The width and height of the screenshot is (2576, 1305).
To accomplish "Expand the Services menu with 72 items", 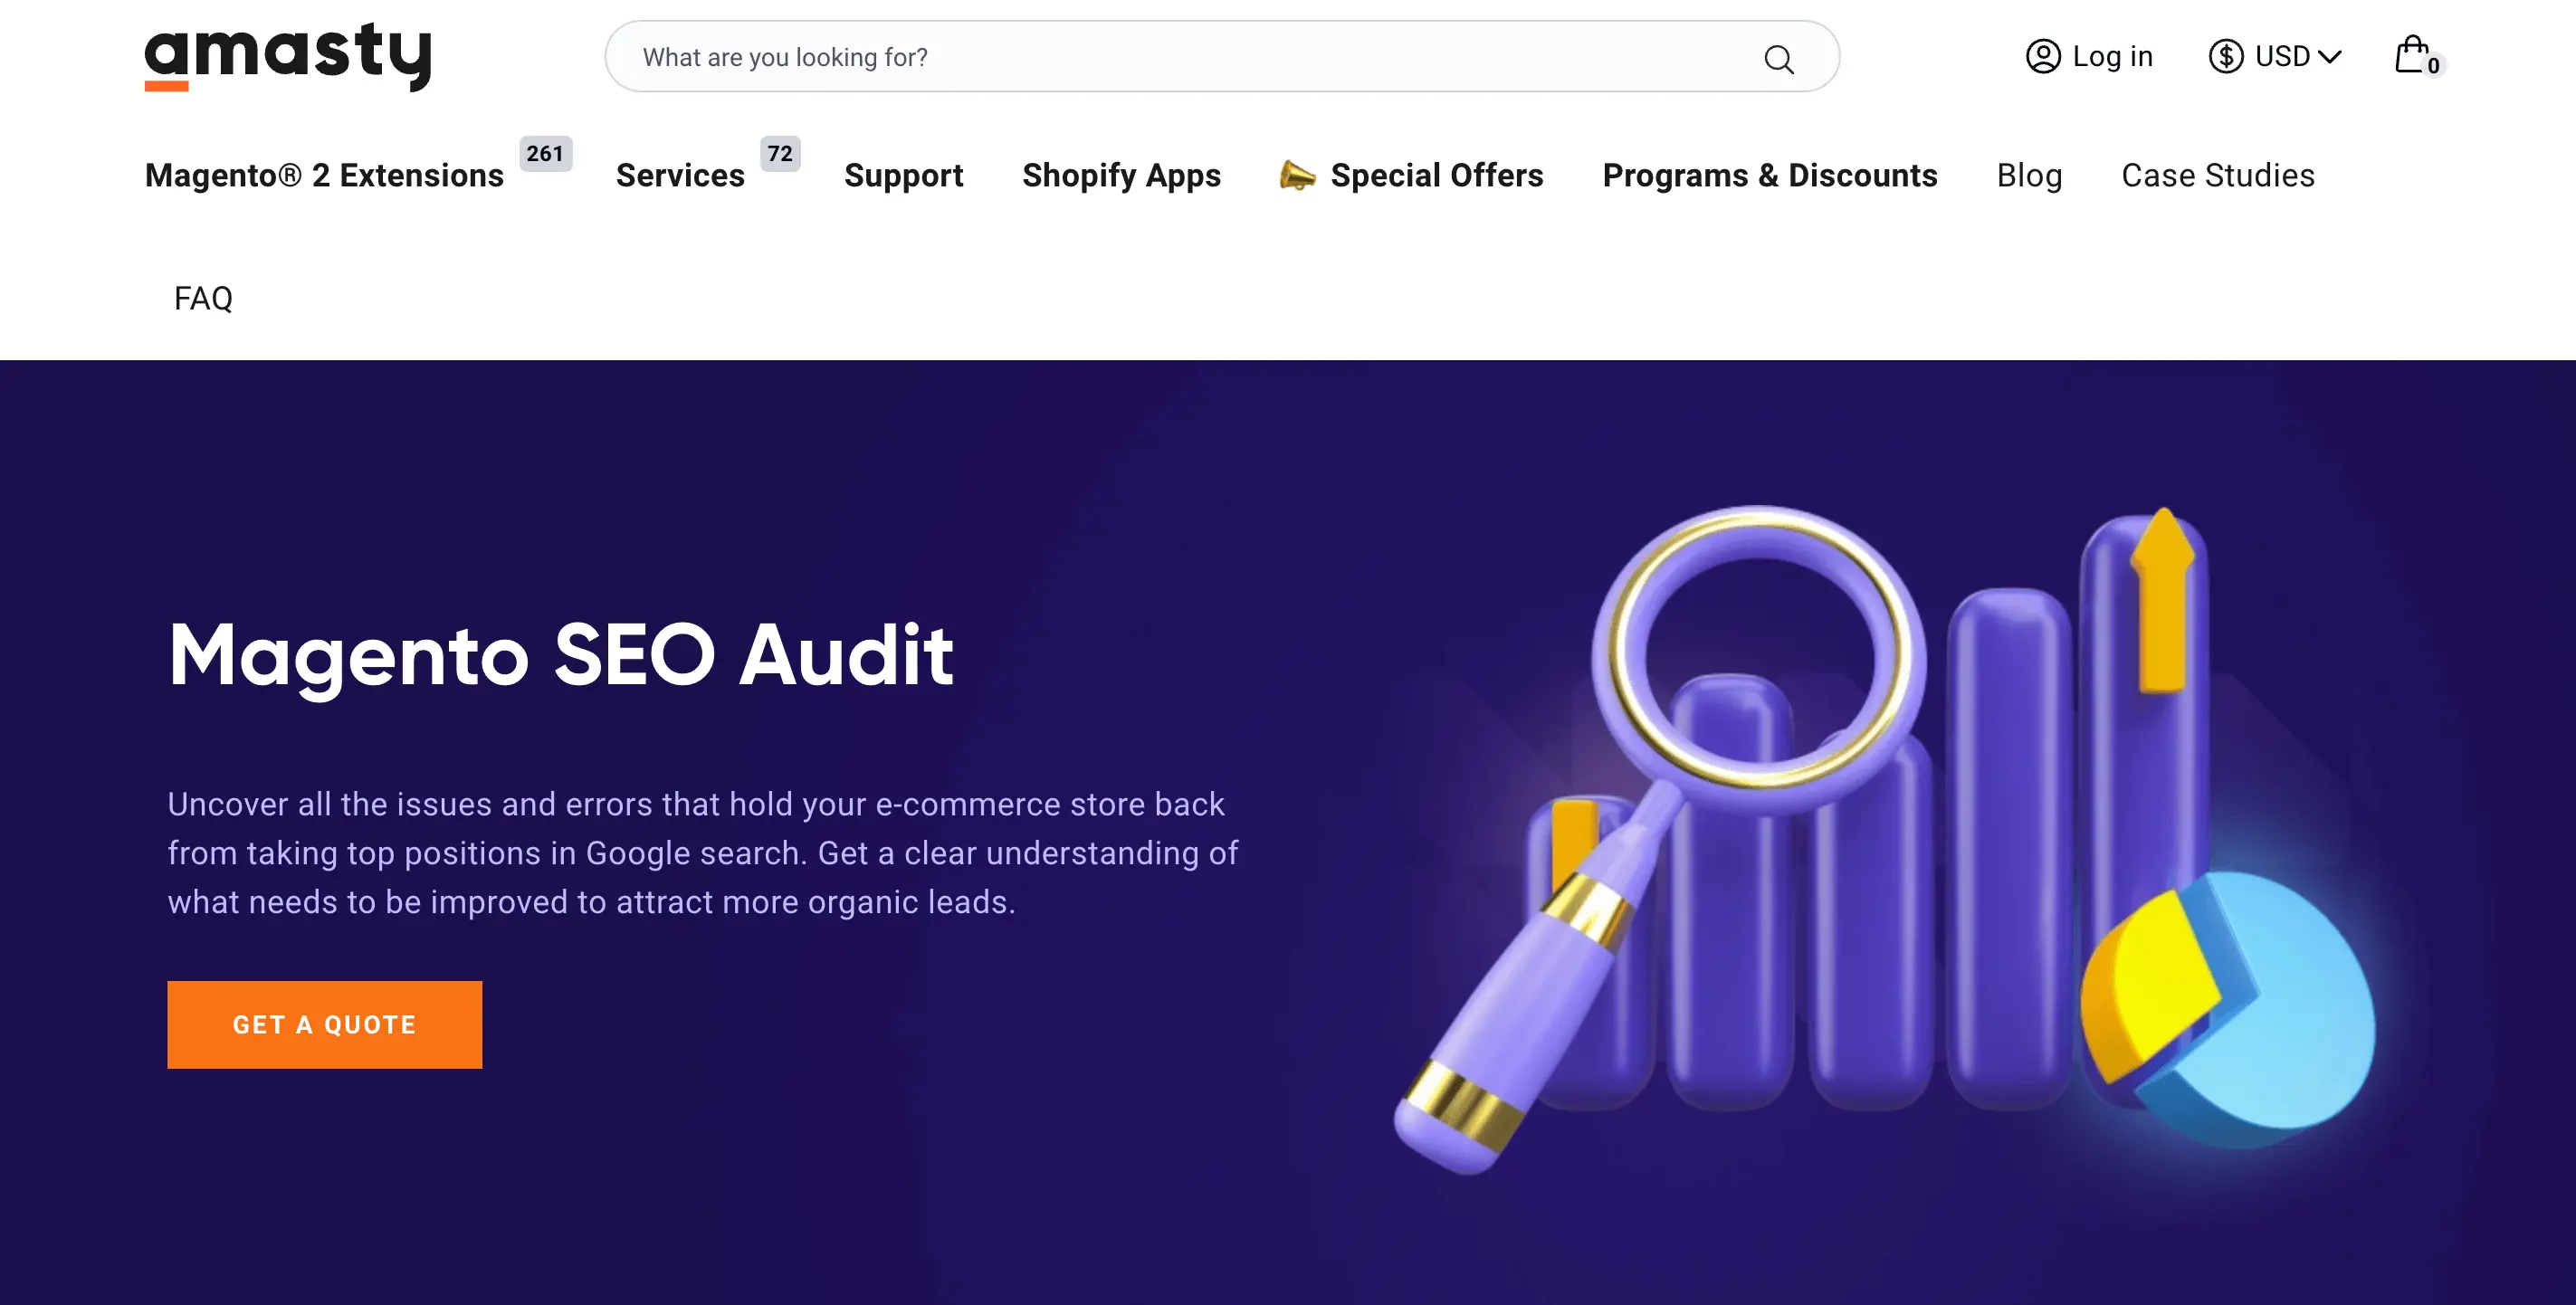I will click(680, 175).
